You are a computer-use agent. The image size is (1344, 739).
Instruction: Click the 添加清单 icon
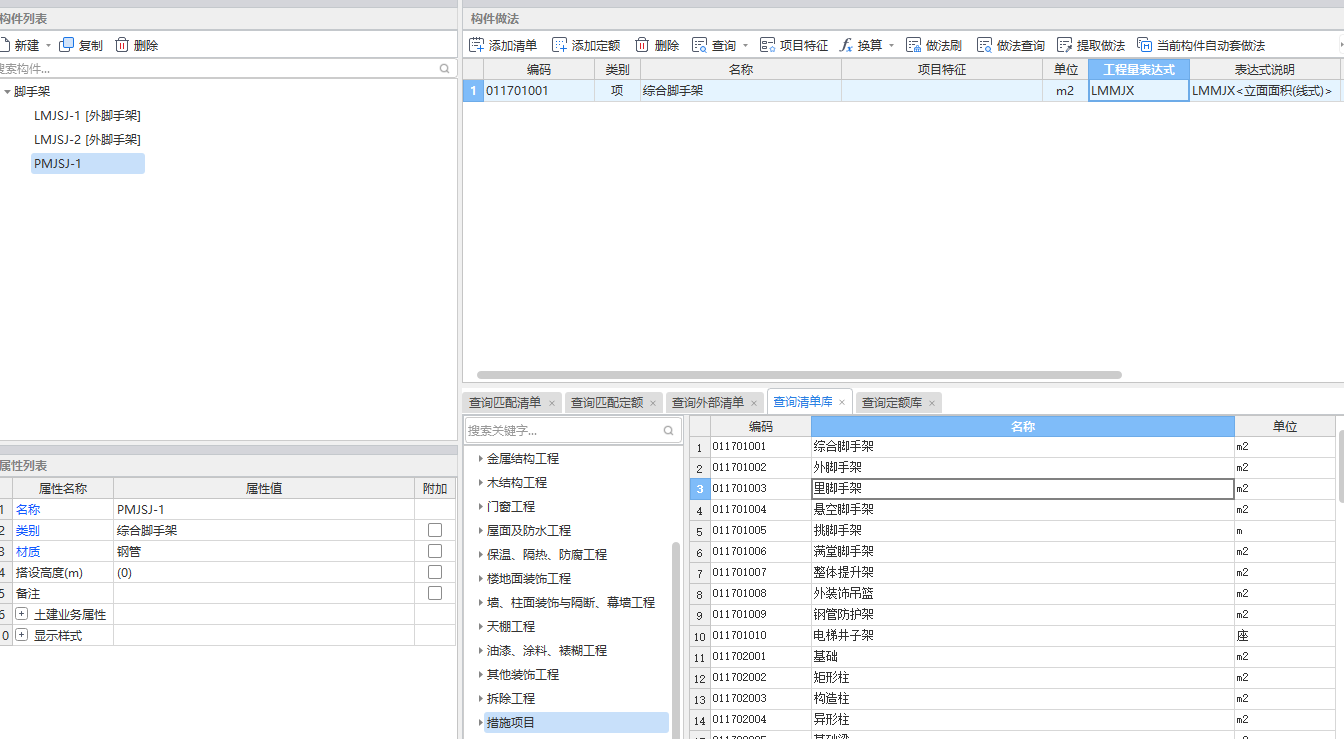(x=477, y=45)
